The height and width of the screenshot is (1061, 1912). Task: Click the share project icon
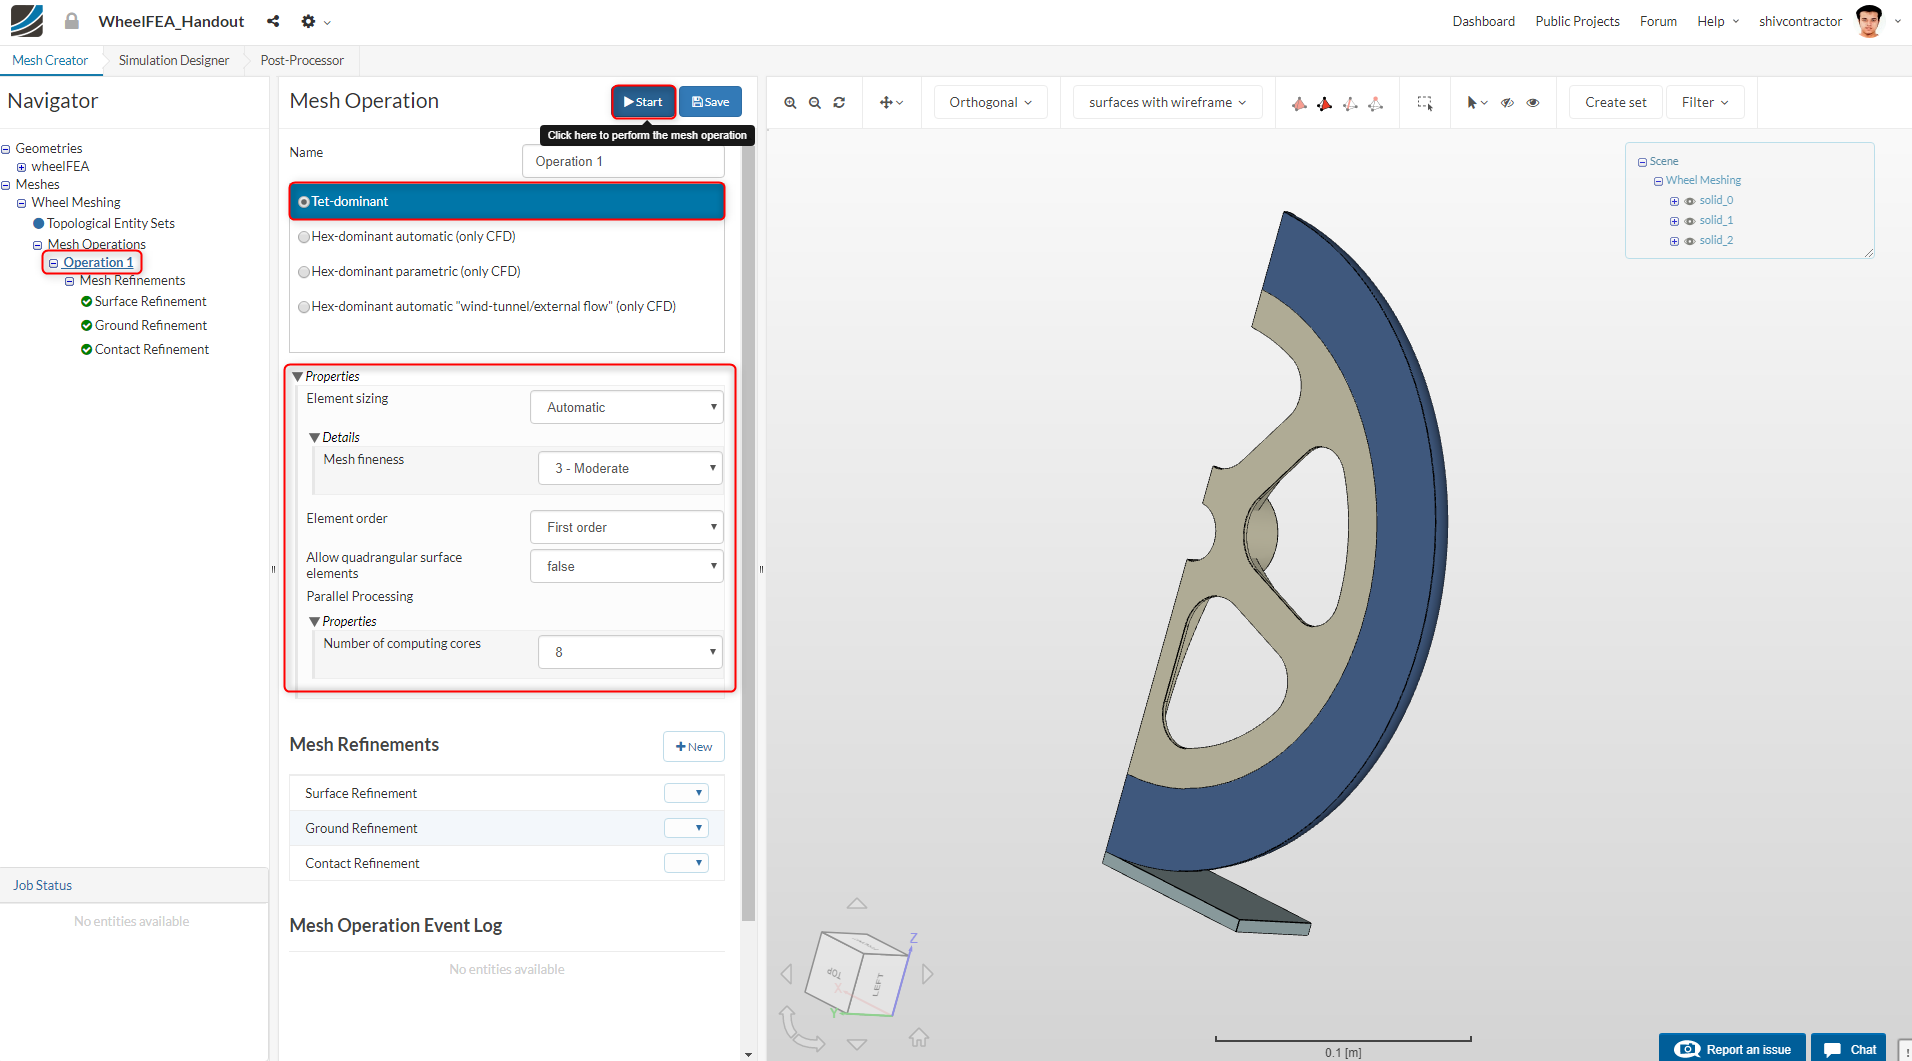[x=273, y=21]
